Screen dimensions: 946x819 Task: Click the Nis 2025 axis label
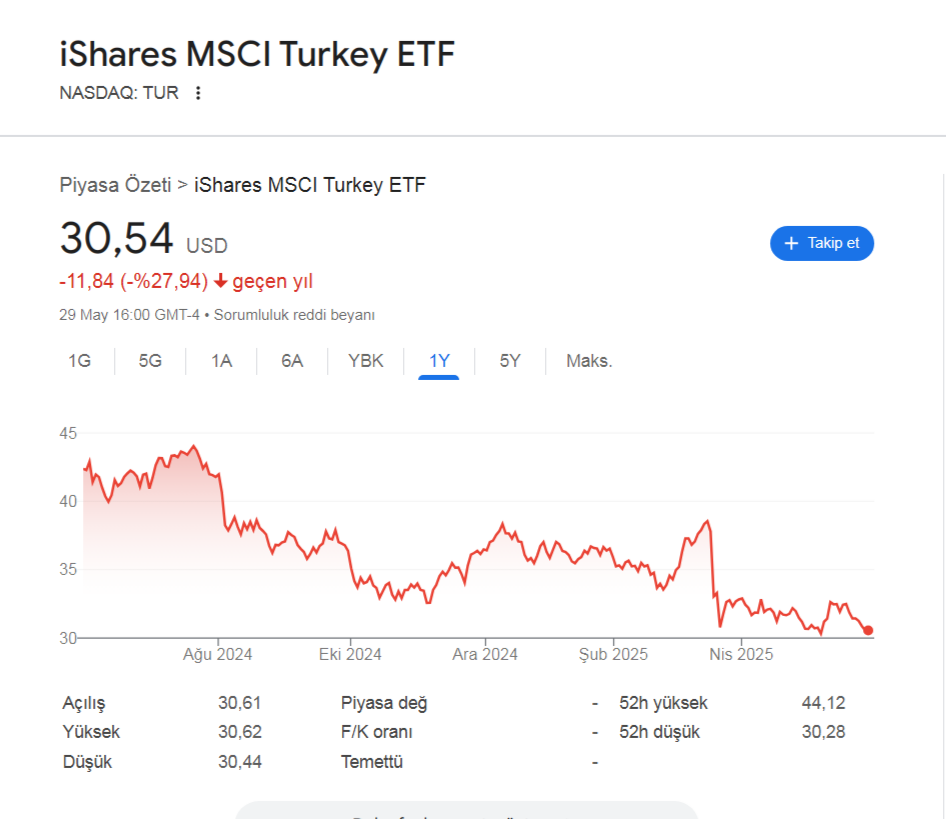(741, 654)
